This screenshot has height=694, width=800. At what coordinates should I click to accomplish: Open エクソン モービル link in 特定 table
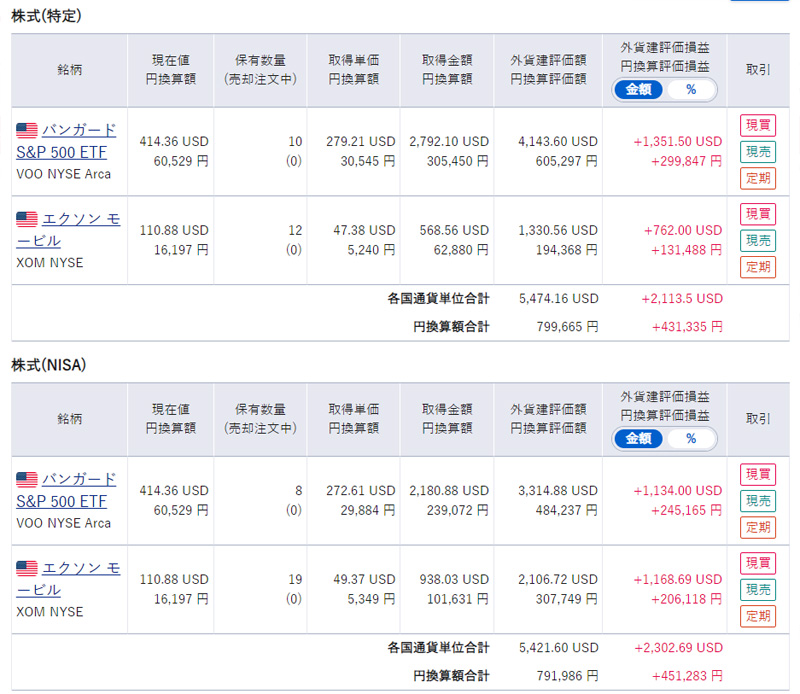[68, 230]
